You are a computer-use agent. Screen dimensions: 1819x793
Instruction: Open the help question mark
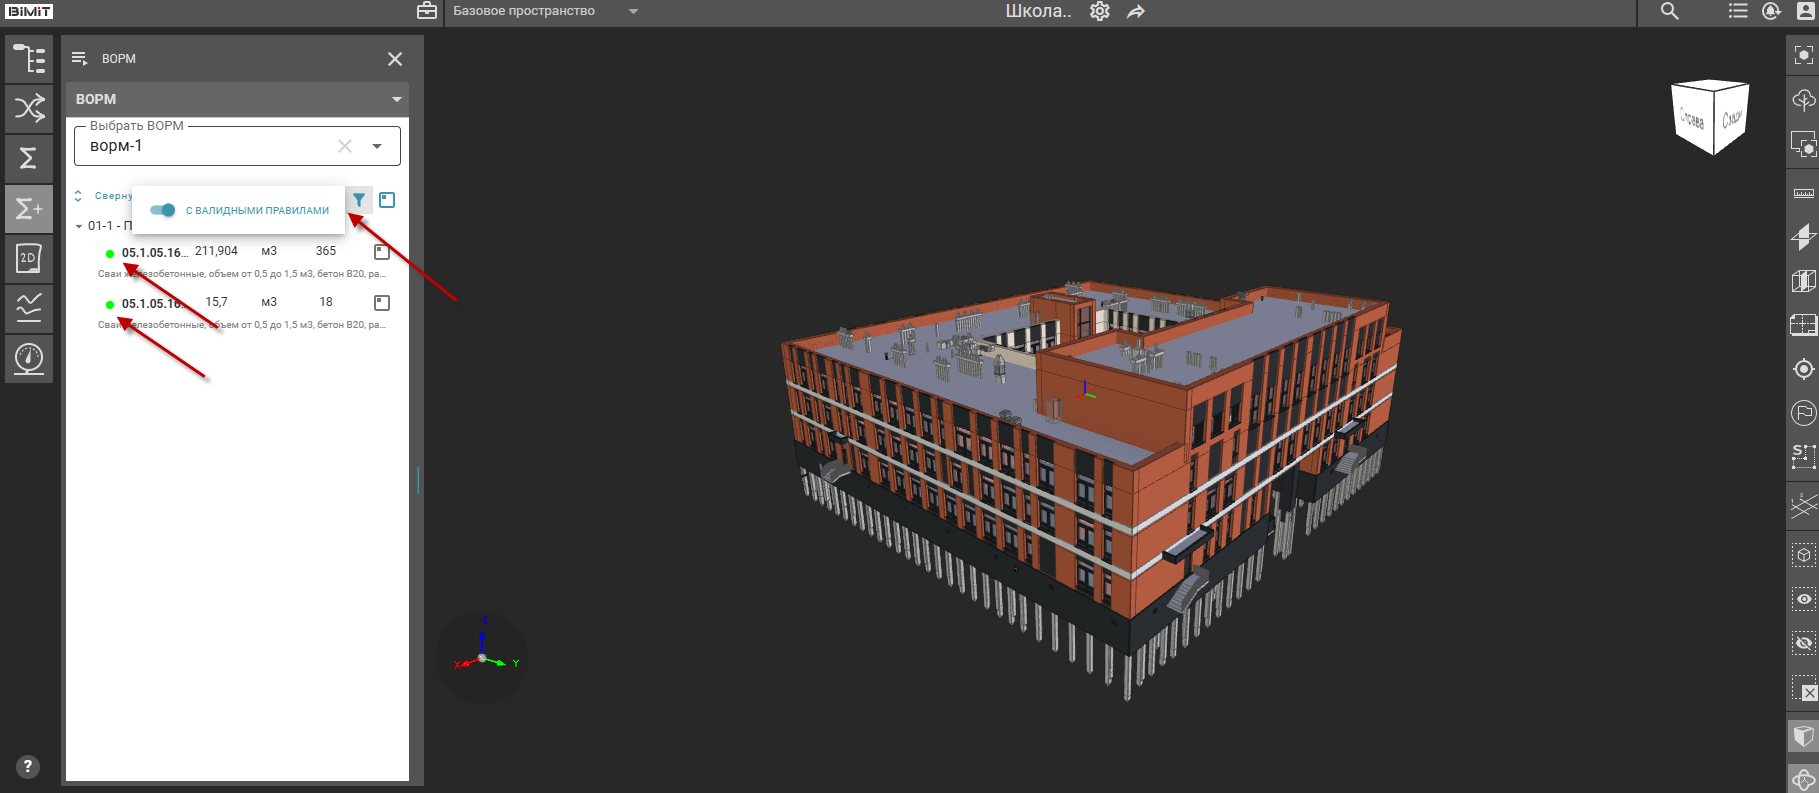pyautogui.click(x=28, y=767)
